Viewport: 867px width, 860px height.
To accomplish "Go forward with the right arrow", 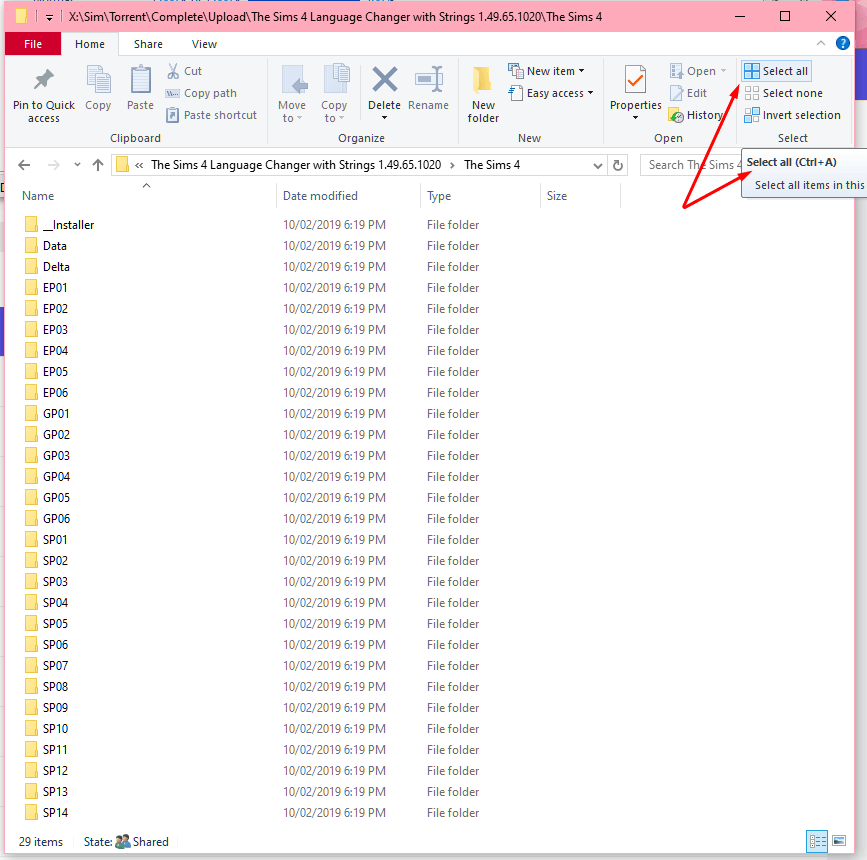I will (53, 165).
